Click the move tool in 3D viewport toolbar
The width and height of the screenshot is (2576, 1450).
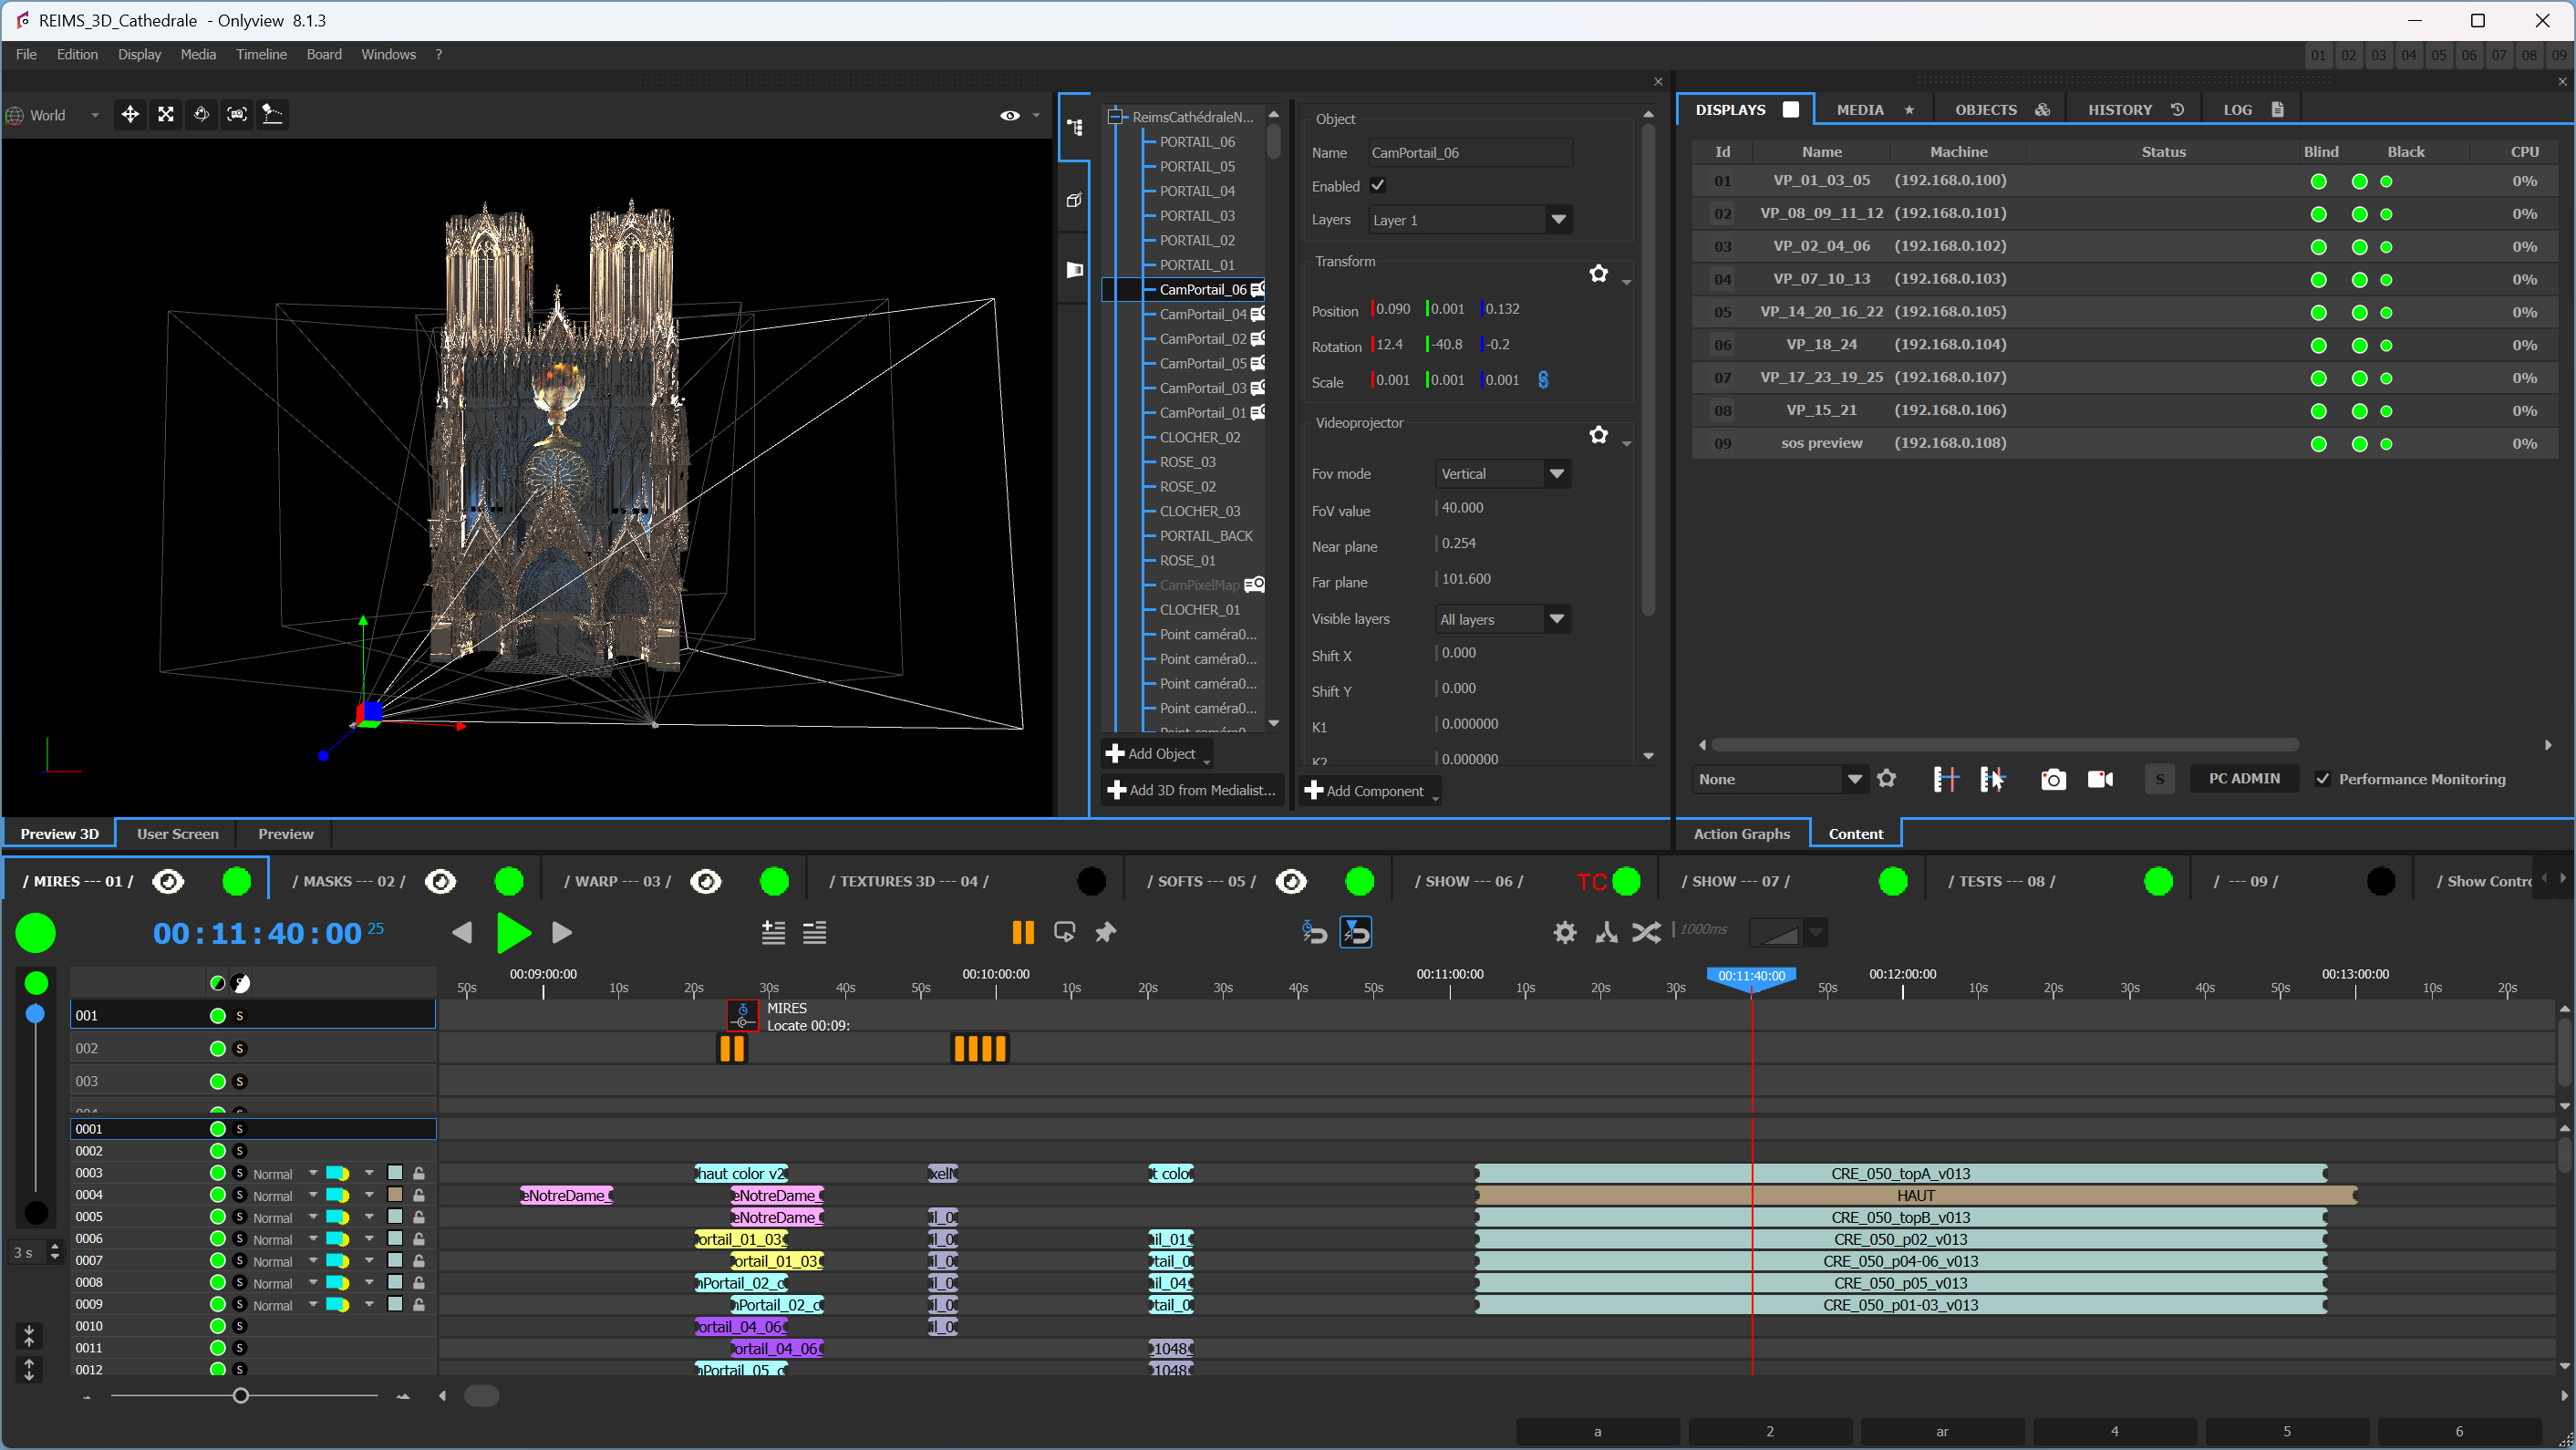click(x=130, y=115)
